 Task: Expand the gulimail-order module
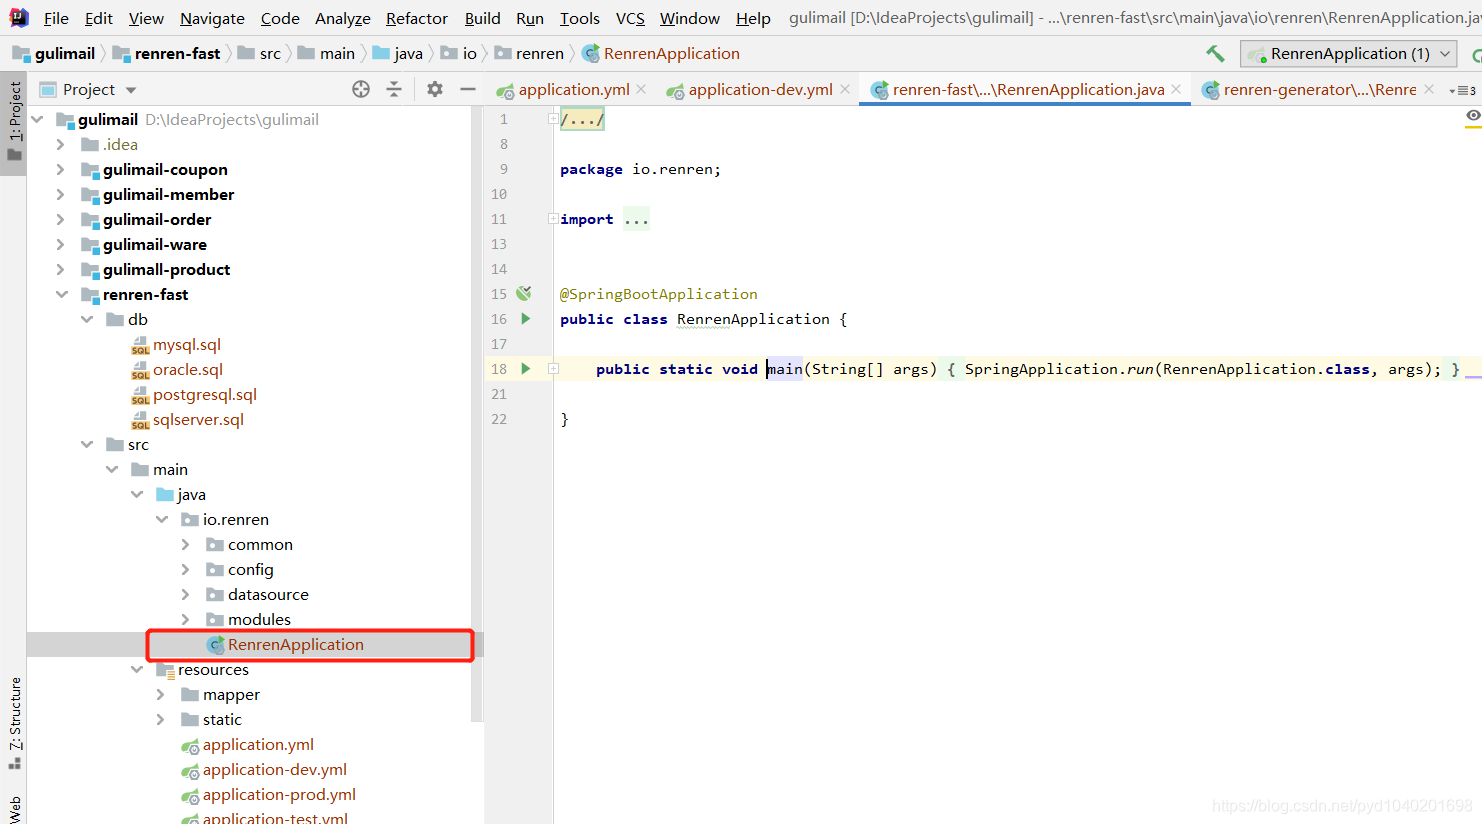[61, 219]
